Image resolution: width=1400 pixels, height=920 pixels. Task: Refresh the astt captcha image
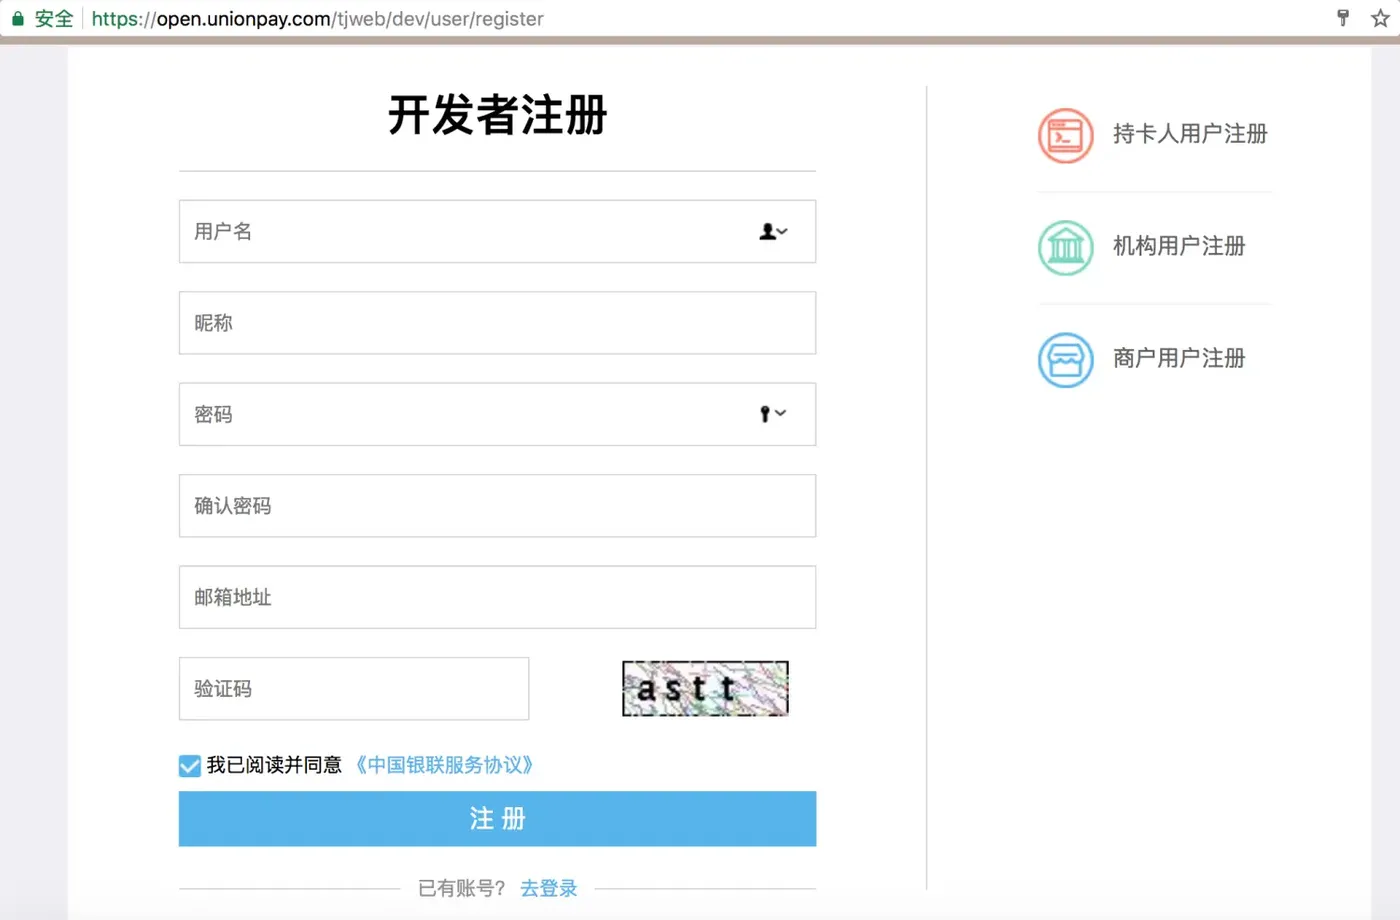[x=704, y=688]
